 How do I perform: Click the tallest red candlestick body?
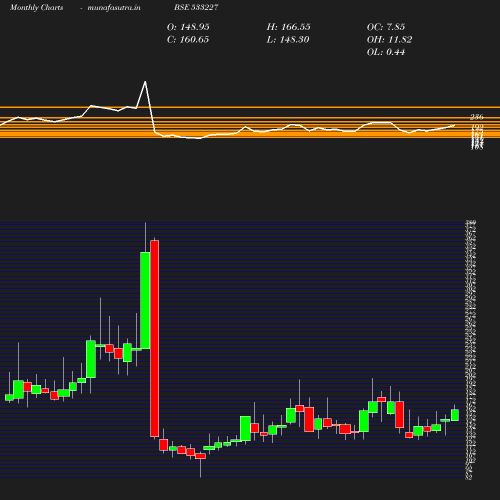tap(154, 338)
